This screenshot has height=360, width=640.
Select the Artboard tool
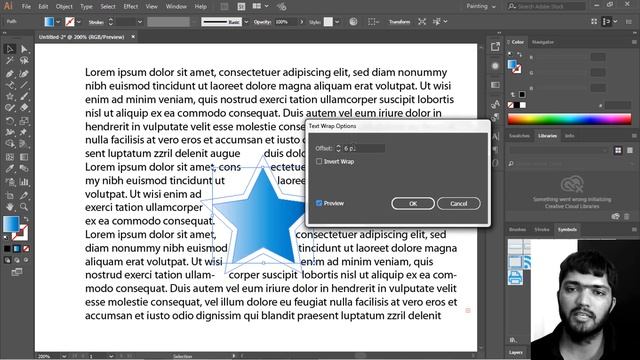[10, 196]
